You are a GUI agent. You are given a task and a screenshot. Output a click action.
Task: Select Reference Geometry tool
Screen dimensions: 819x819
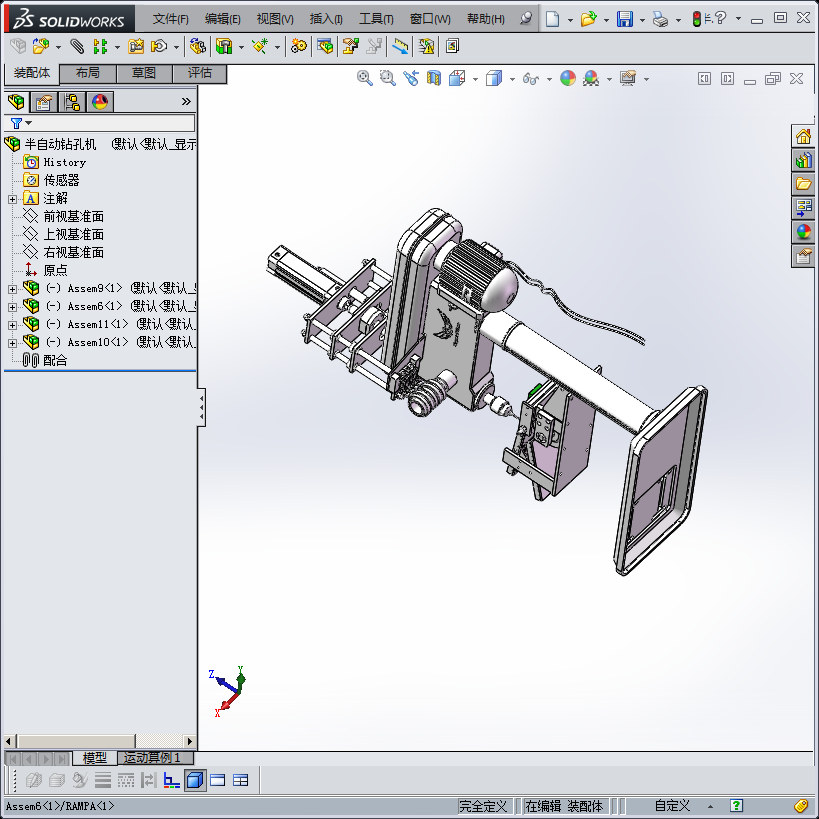pos(260,46)
